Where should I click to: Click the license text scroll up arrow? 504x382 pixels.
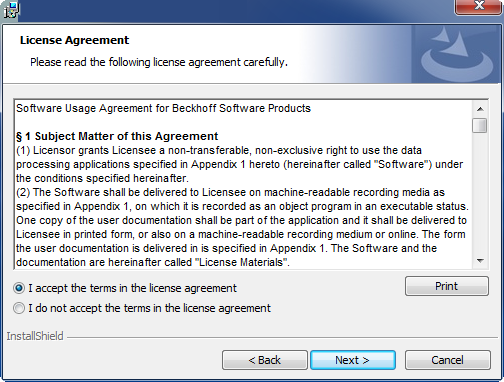pos(480,109)
